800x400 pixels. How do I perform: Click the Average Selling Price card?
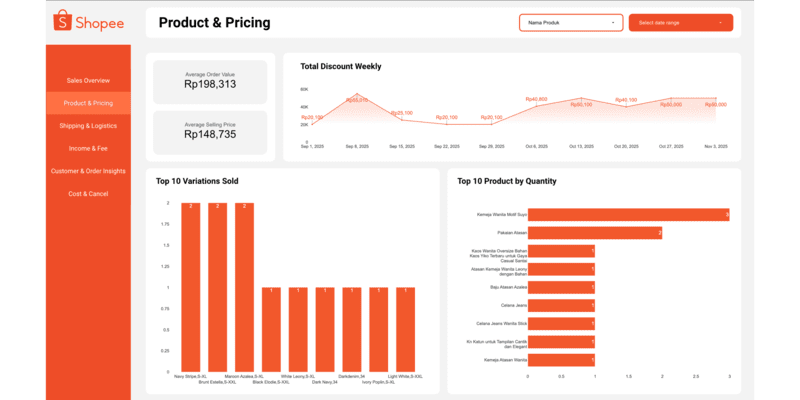[x=210, y=131]
